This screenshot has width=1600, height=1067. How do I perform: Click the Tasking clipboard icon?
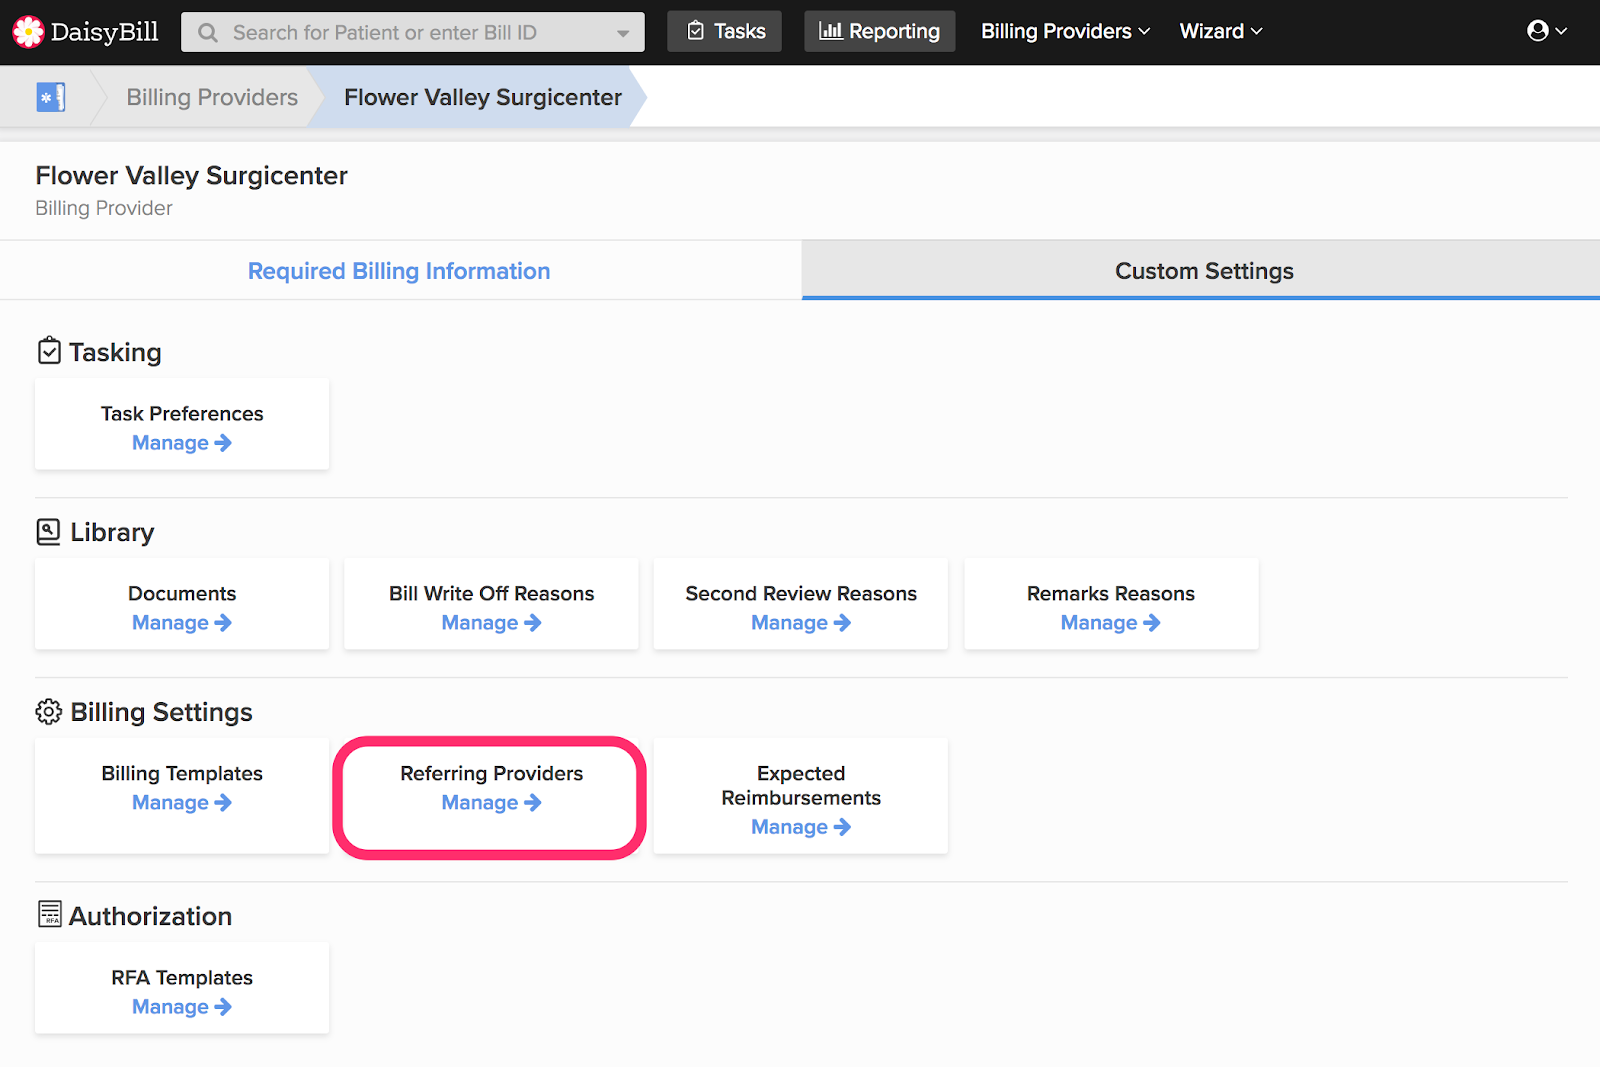(x=49, y=351)
